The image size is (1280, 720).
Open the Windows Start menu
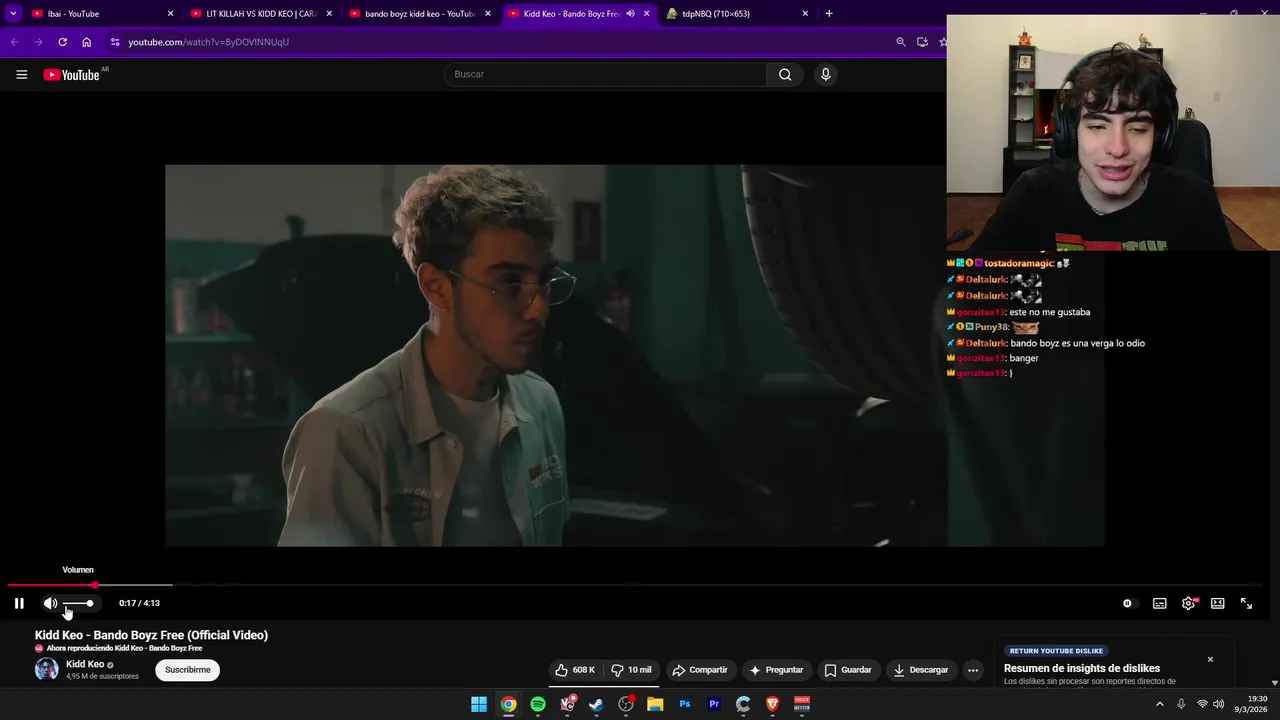(479, 704)
